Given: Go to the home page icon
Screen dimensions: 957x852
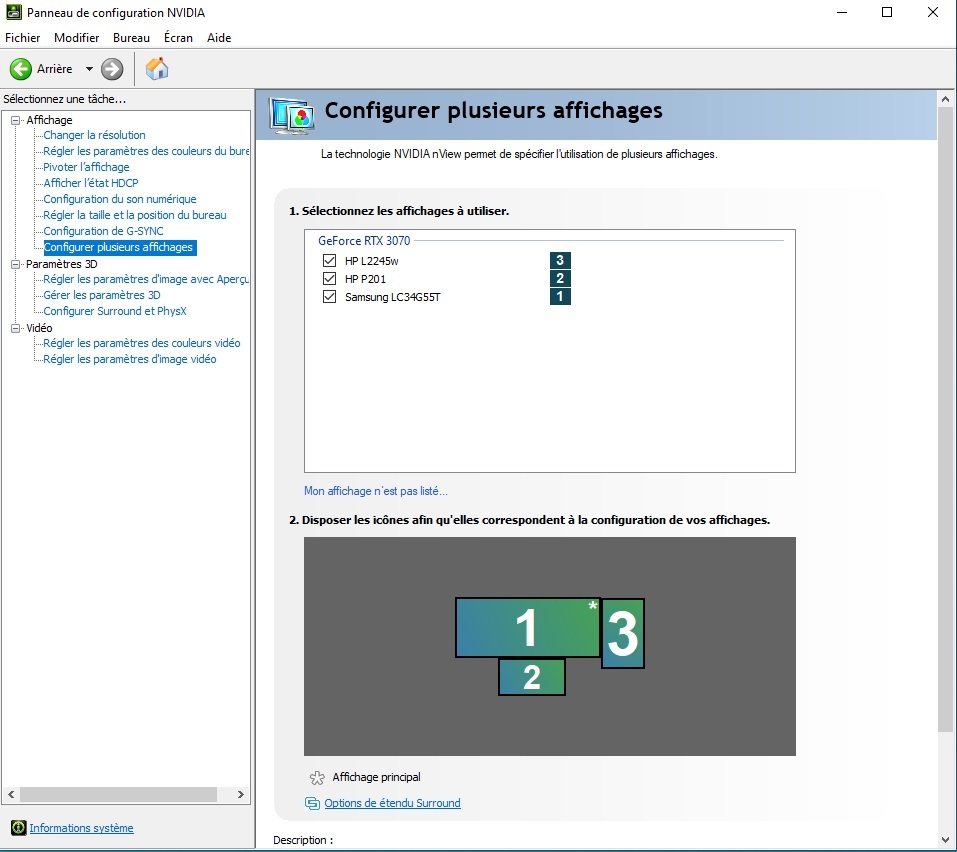Looking at the screenshot, I should 157,68.
